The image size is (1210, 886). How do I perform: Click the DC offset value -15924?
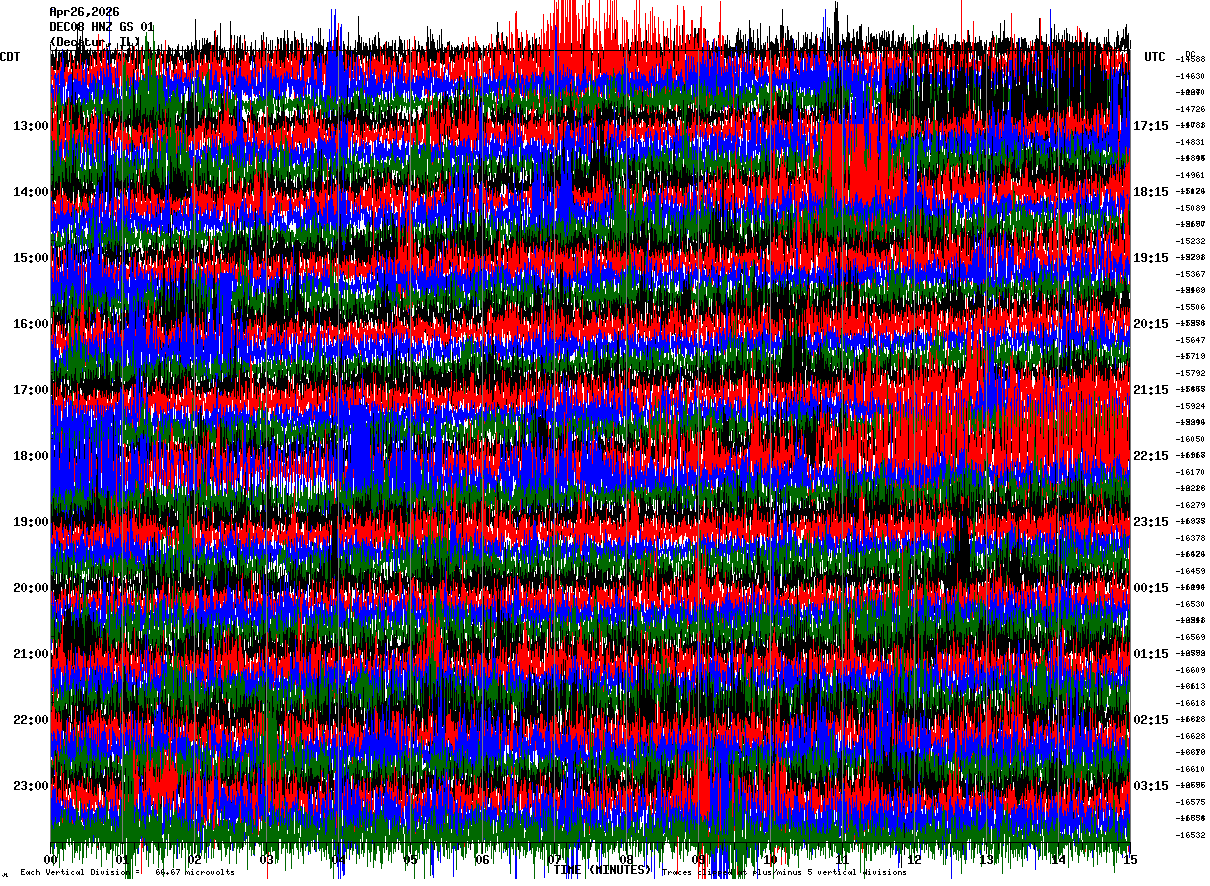pos(1190,406)
